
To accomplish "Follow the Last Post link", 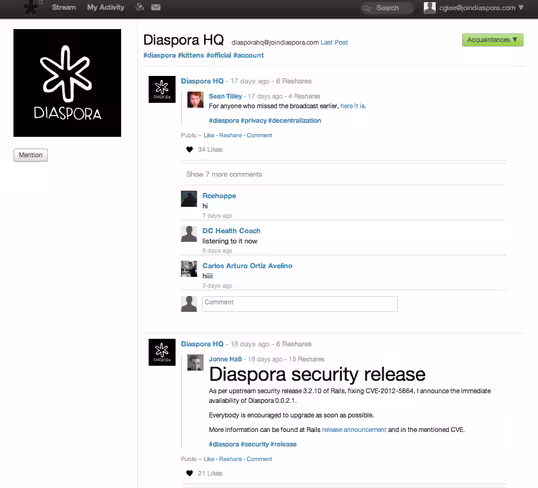I will point(334,43).
